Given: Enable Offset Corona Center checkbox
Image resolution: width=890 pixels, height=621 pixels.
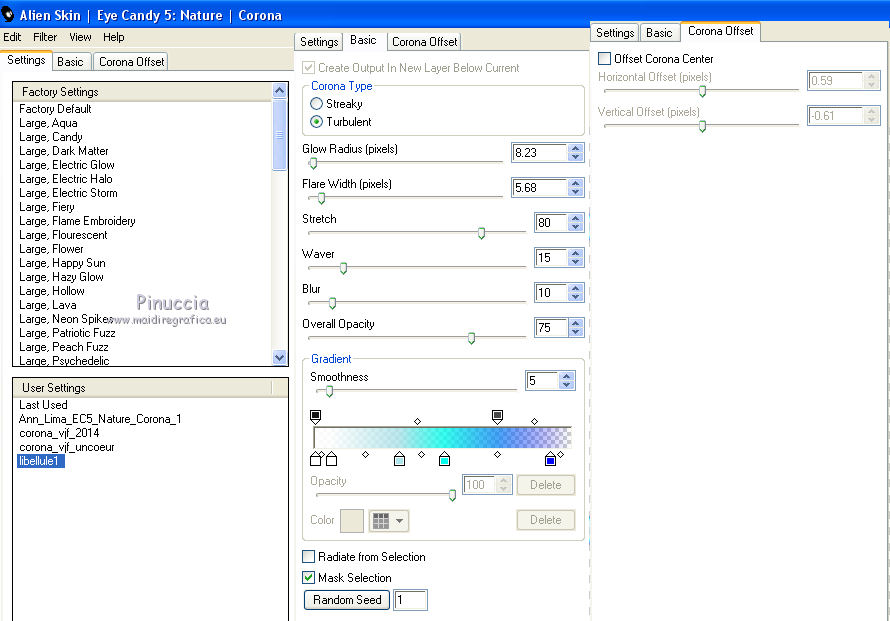Looking at the screenshot, I should coord(604,58).
